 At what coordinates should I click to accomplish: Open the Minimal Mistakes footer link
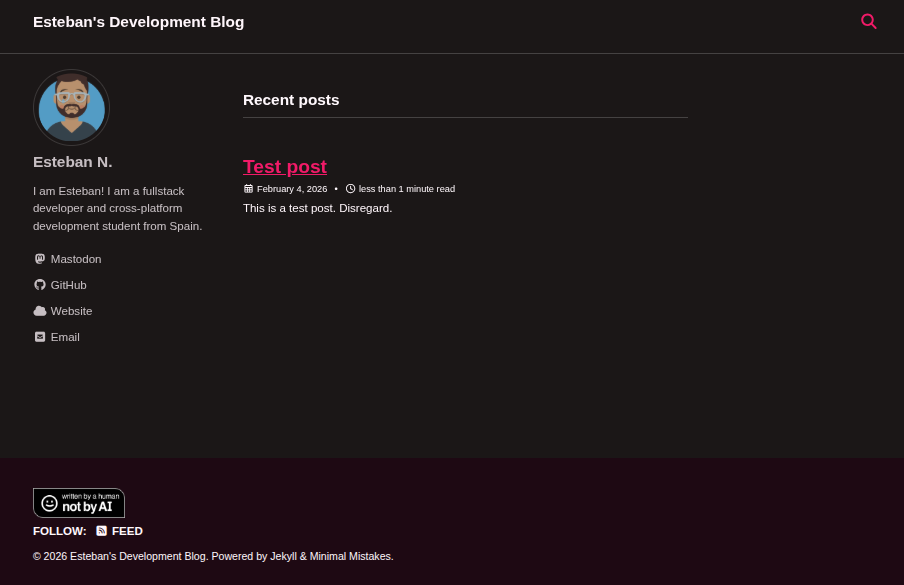(x=350, y=556)
